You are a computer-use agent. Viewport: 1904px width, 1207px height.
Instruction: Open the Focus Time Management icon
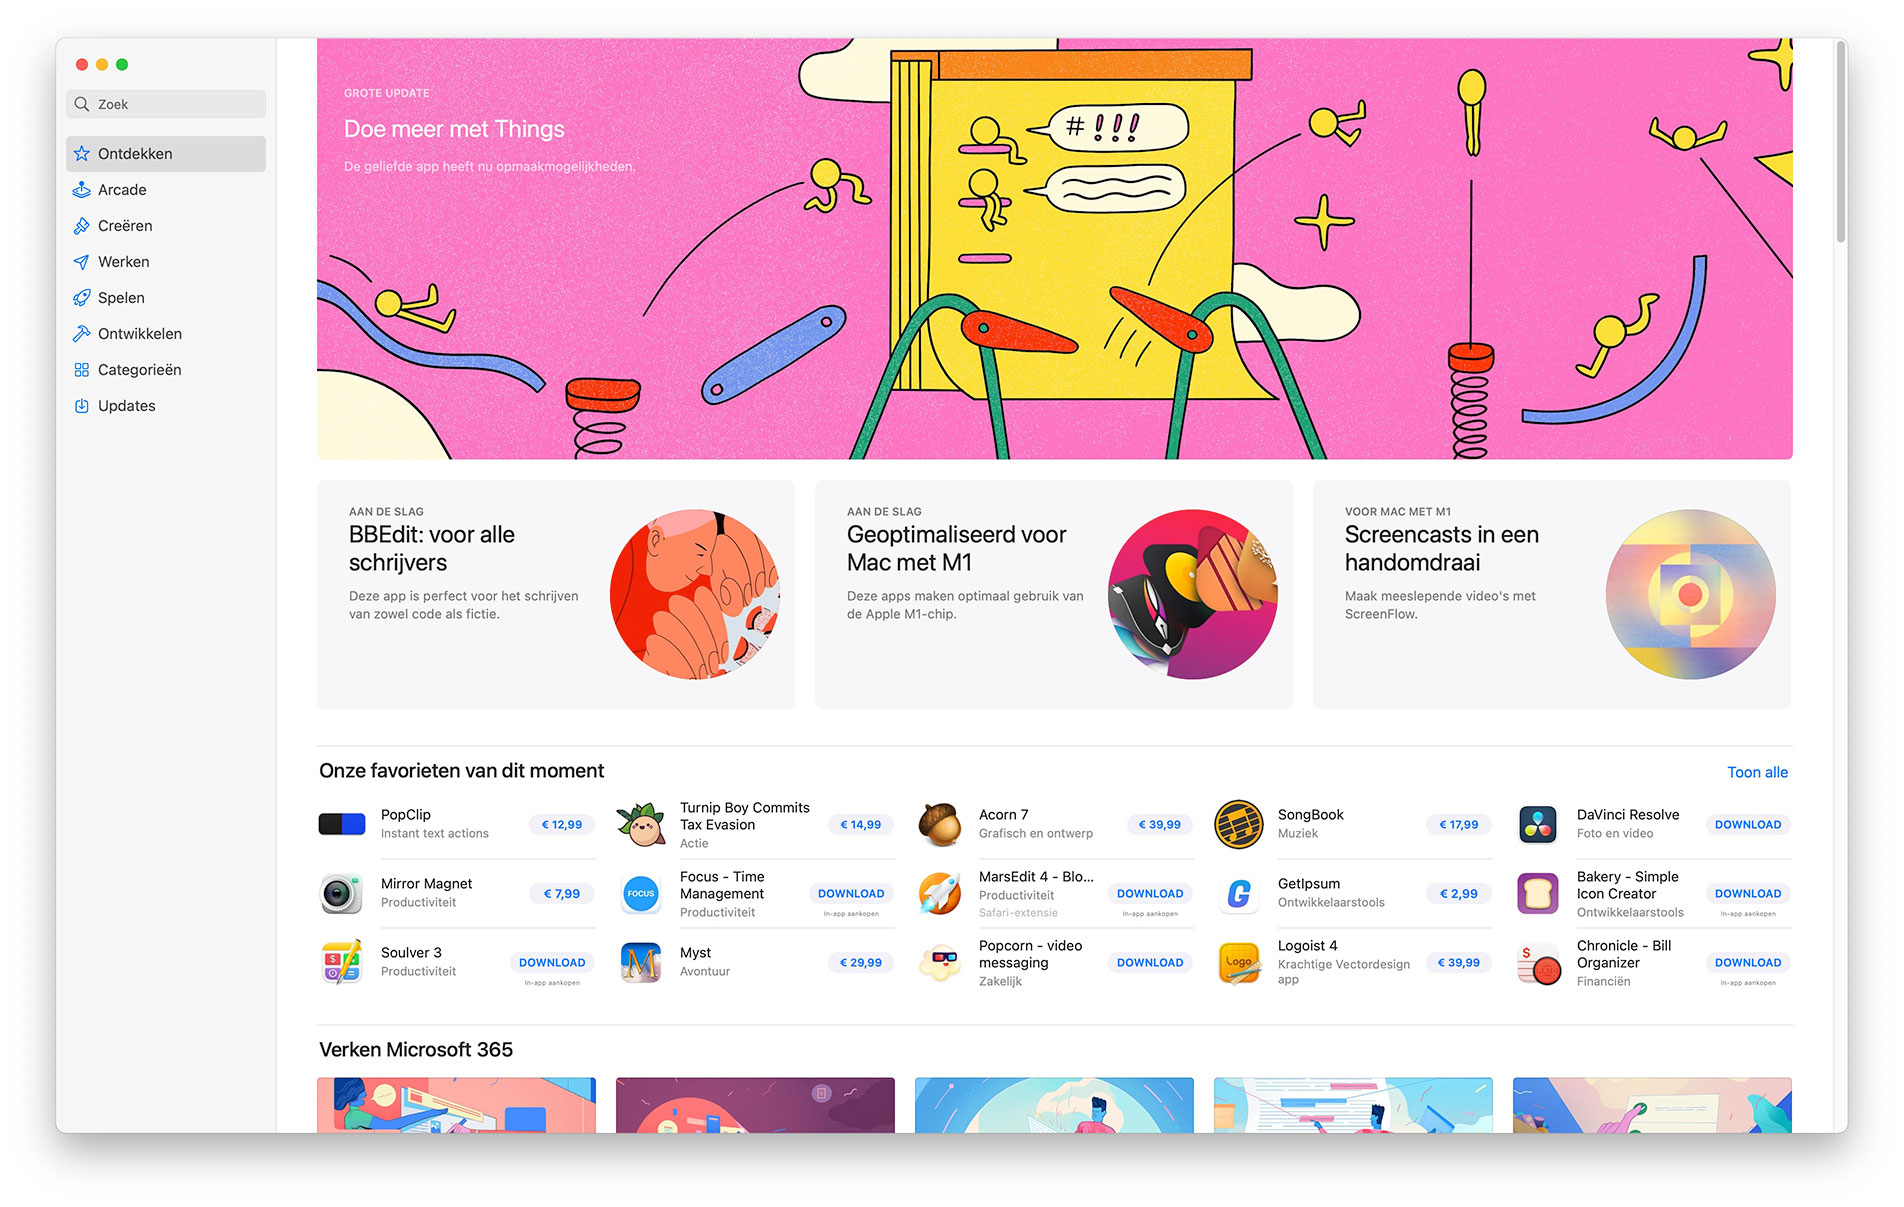point(641,894)
